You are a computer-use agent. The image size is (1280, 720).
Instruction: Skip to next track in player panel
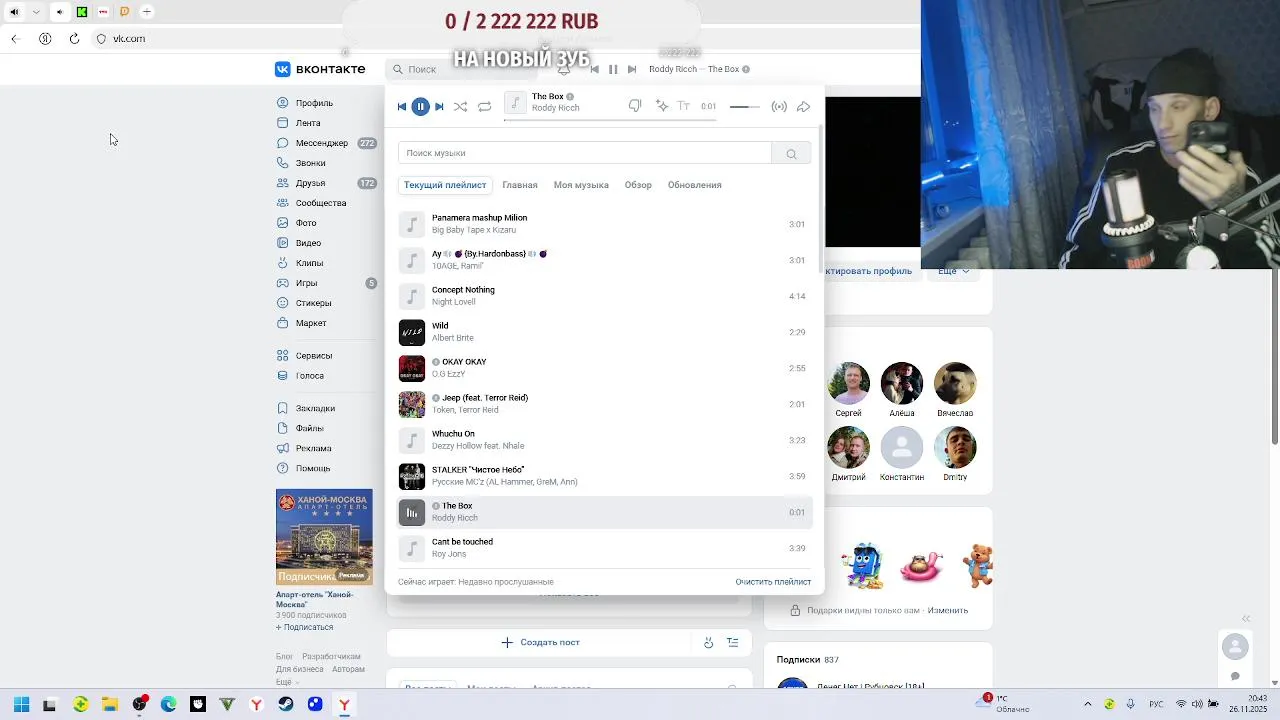coord(439,106)
